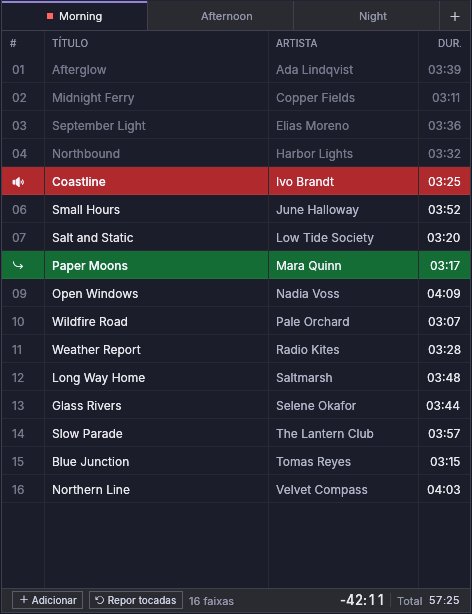Click artist Radio Kites
472x614 pixels.
coord(307,350)
